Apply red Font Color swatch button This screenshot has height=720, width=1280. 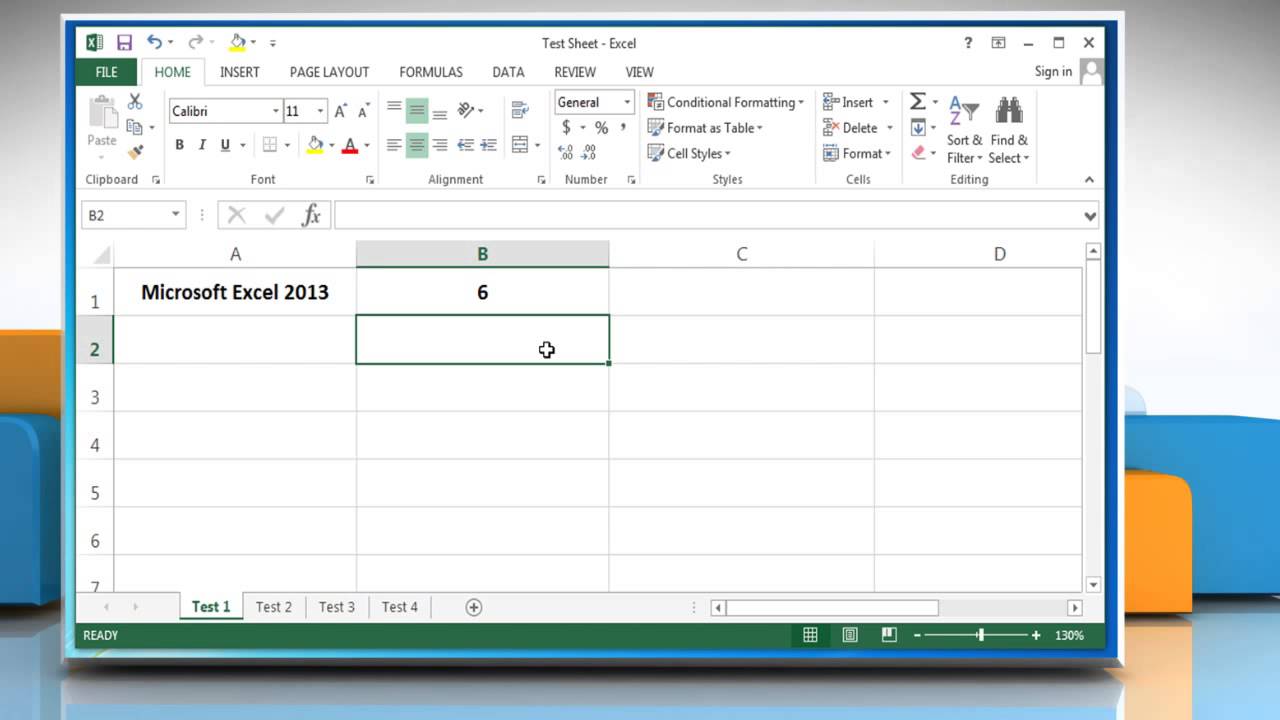click(x=350, y=145)
